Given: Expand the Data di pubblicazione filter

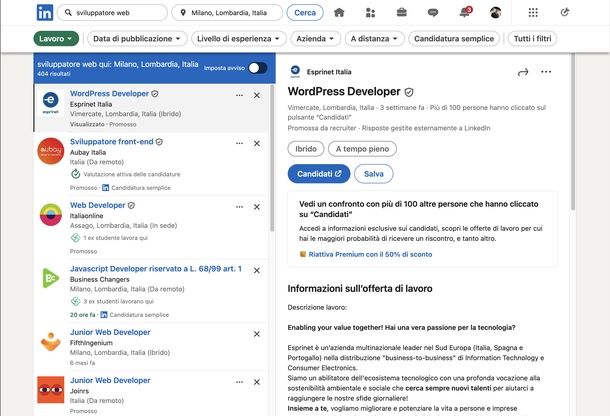Looking at the screenshot, I should tap(137, 39).
